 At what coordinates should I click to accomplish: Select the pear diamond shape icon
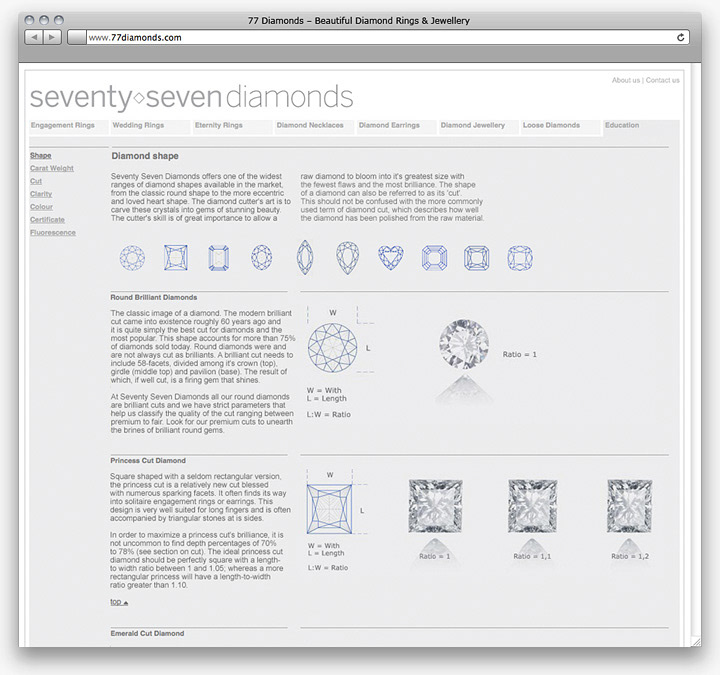(x=348, y=258)
